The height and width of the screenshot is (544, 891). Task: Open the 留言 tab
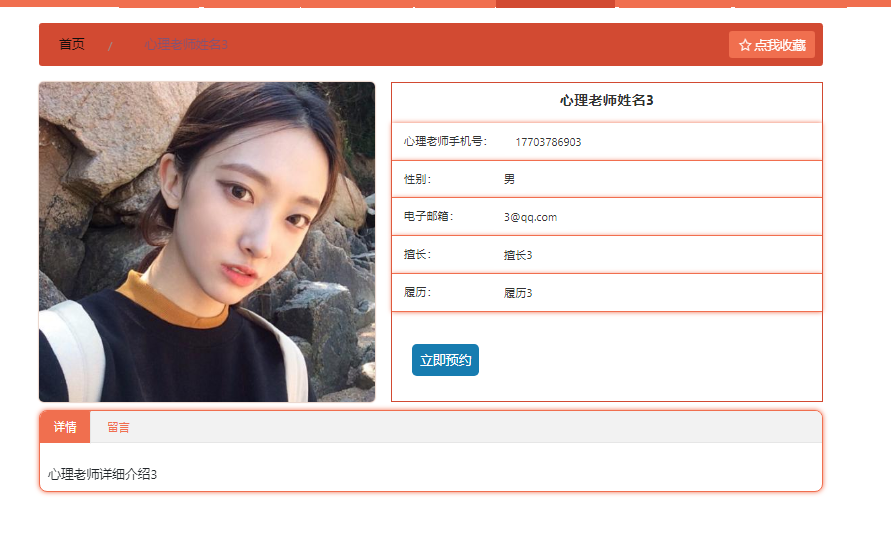pos(118,427)
